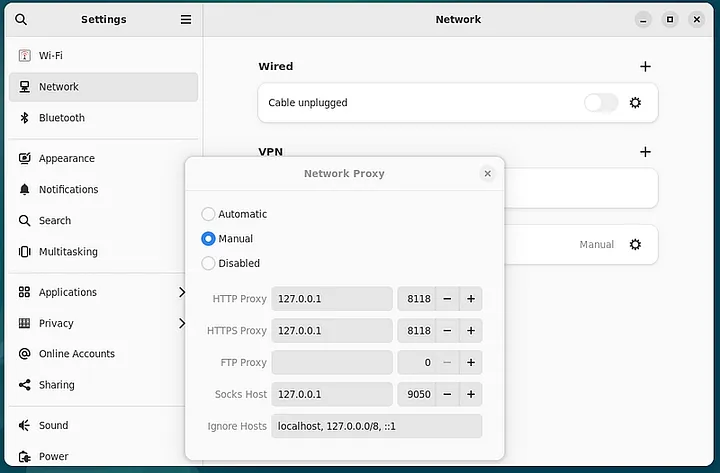Click the HTTPS Proxy address field
The height and width of the screenshot is (473, 720).
pos(332,331)
